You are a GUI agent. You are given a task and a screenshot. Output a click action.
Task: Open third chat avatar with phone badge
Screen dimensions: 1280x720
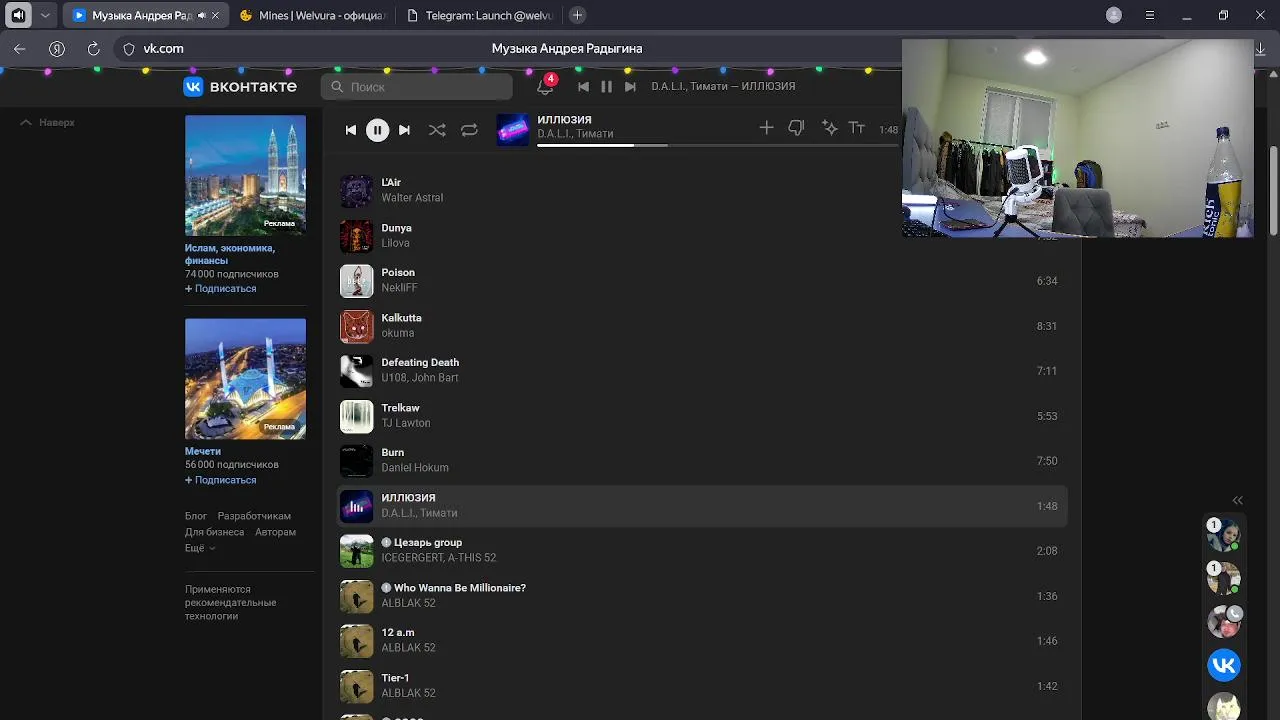[1224, 621]
